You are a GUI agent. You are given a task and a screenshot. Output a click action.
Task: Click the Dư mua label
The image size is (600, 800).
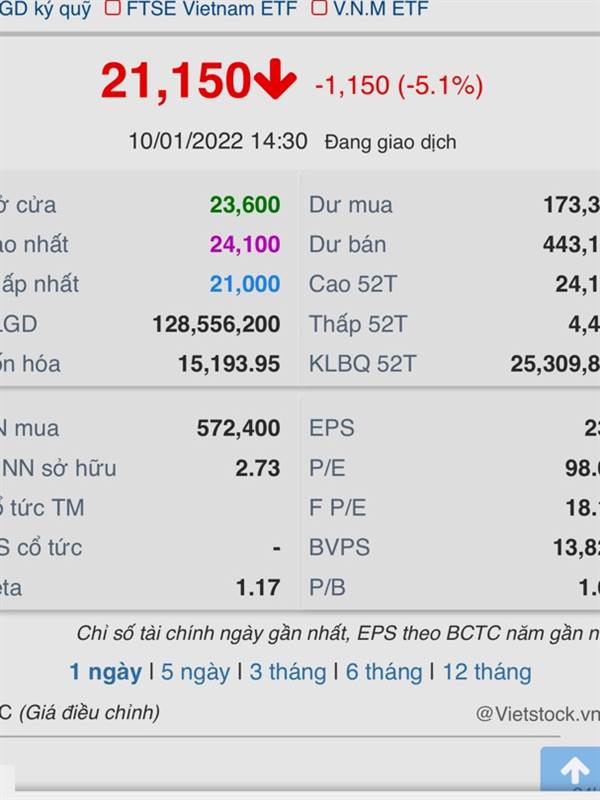(x=351, y=205)
